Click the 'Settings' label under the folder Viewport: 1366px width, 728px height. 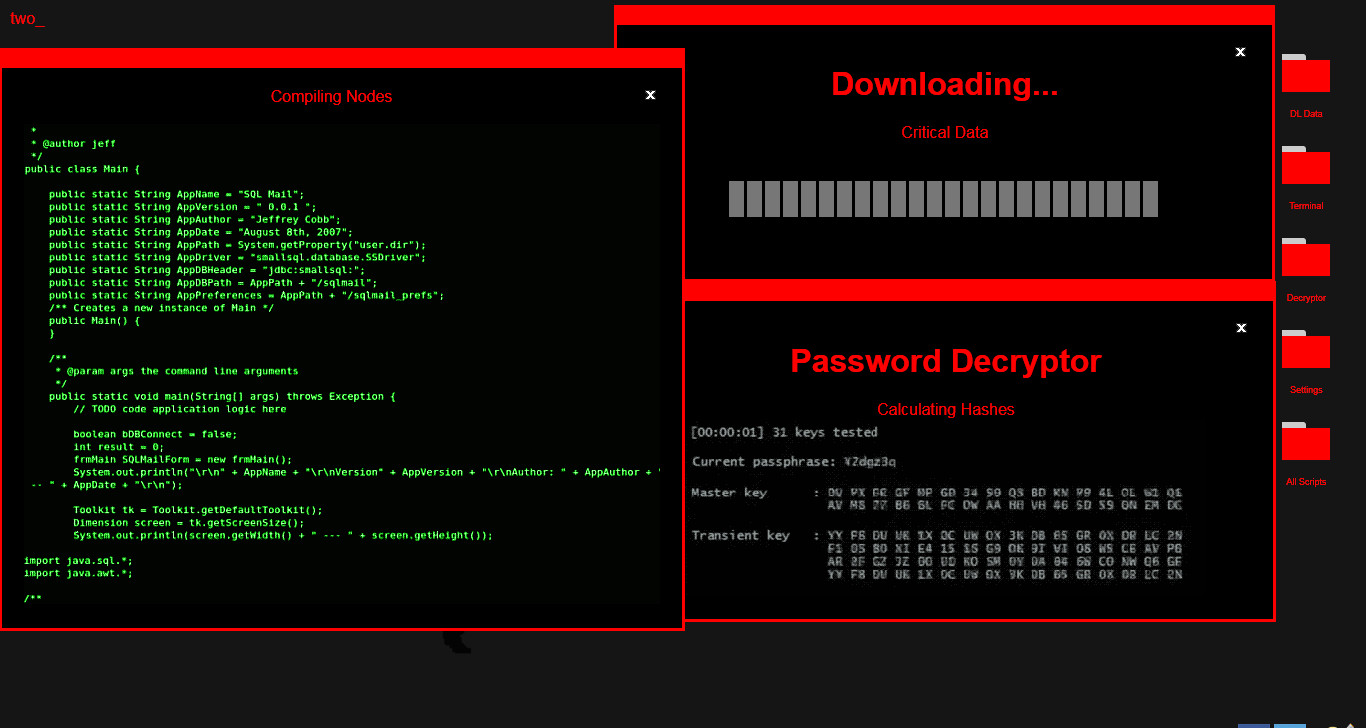(1306, 390)
